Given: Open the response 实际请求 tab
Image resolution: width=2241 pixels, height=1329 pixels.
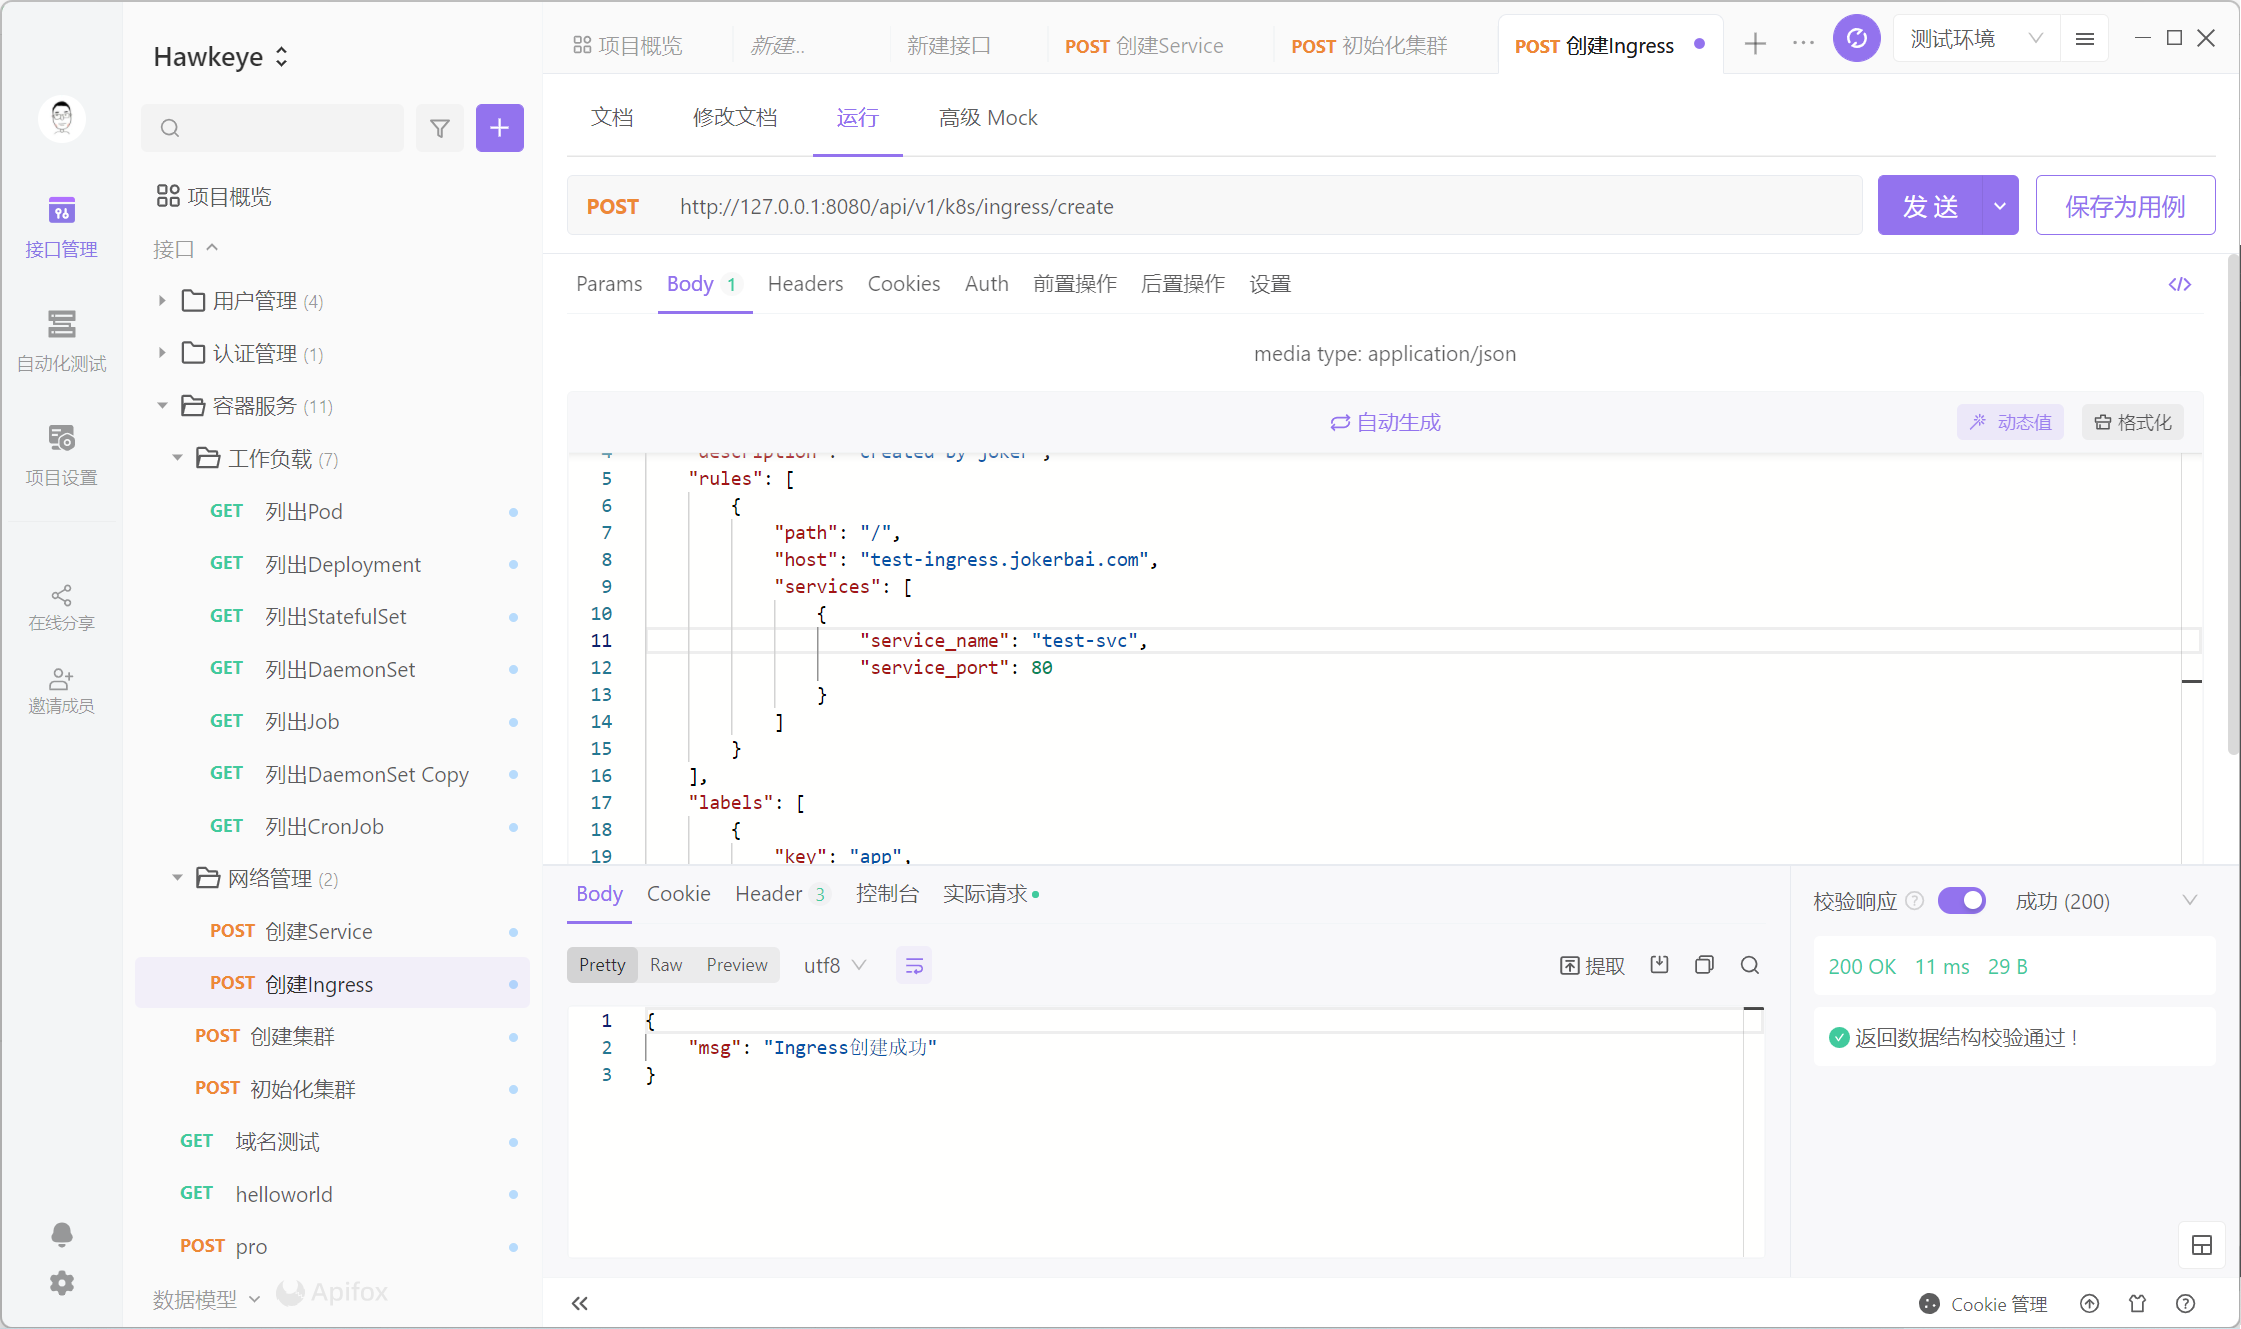Looking at the screenshot, I should [x=990, y=894].
